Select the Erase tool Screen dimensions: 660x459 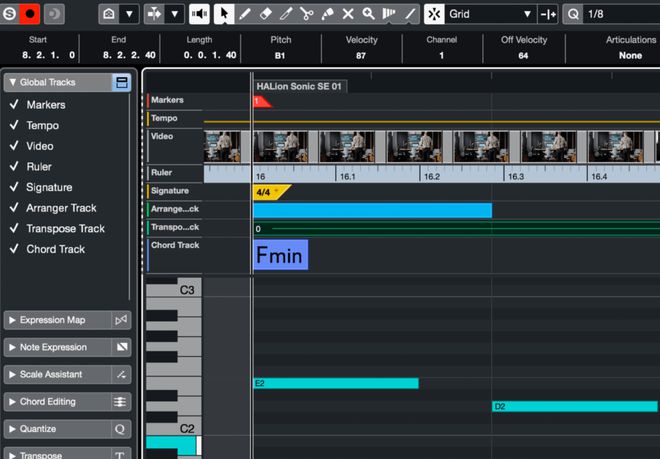click(x=266, y=14)
